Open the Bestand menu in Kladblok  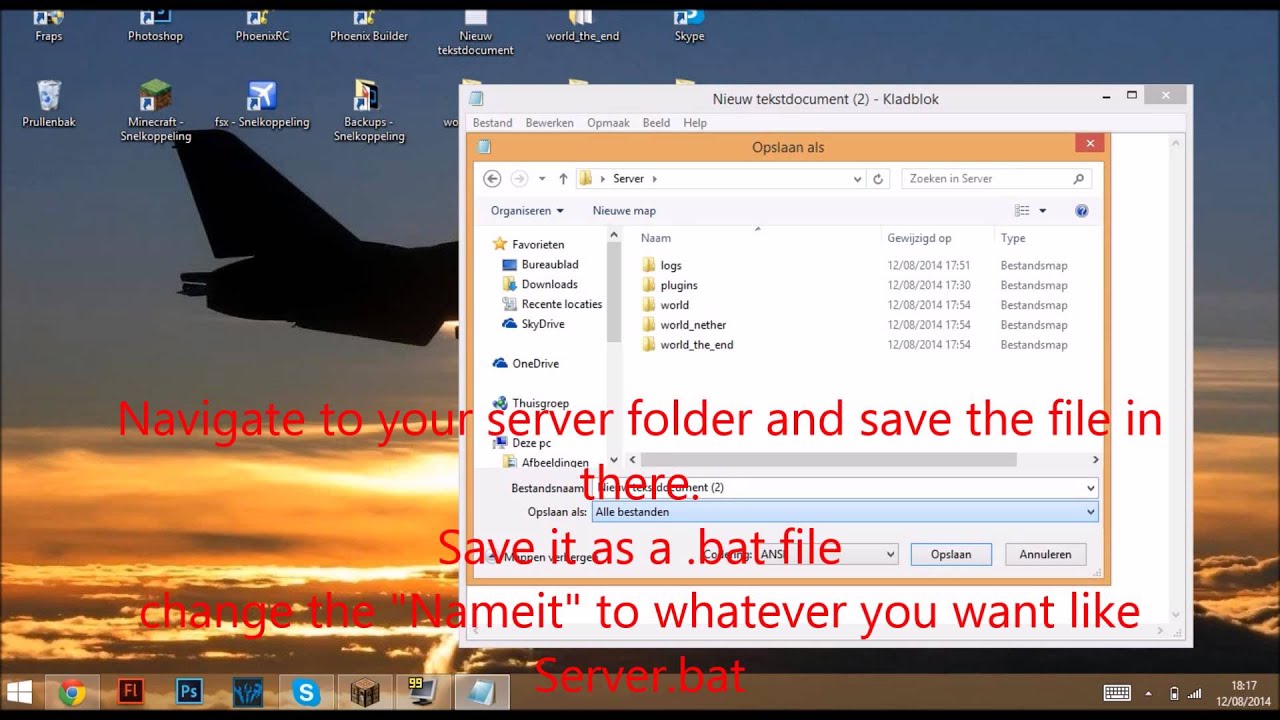point(492,123)
